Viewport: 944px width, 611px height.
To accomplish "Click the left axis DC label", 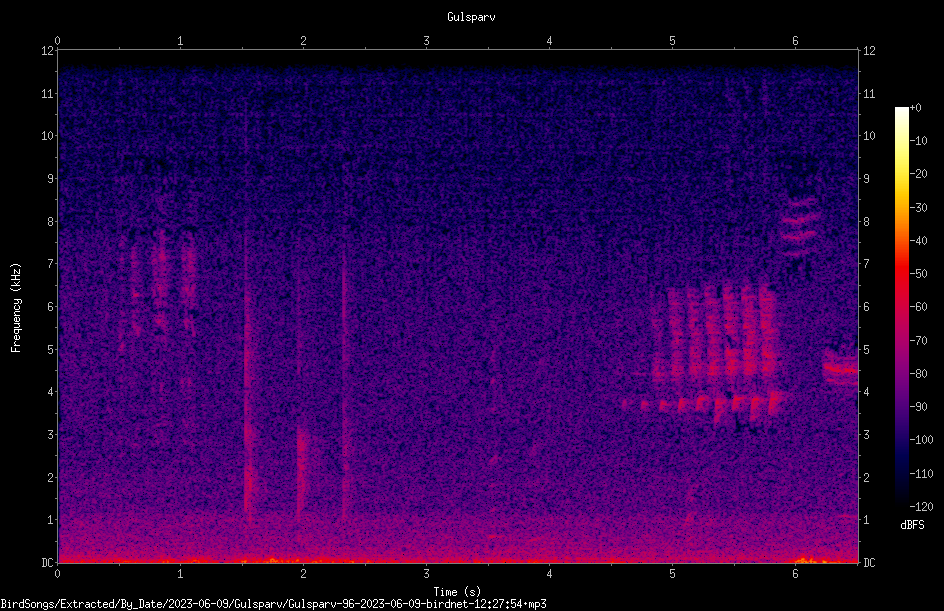I will tap(47, 563).
